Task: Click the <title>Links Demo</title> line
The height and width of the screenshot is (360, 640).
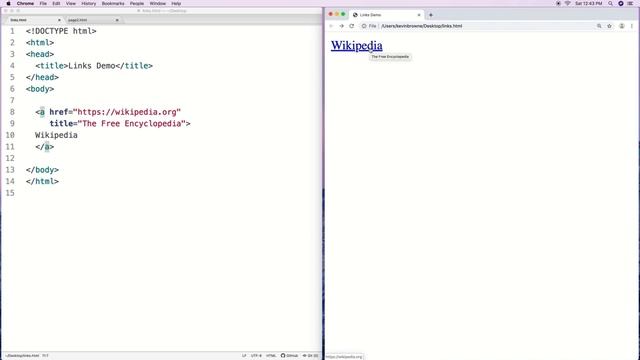Action: (x=94, y=66)
